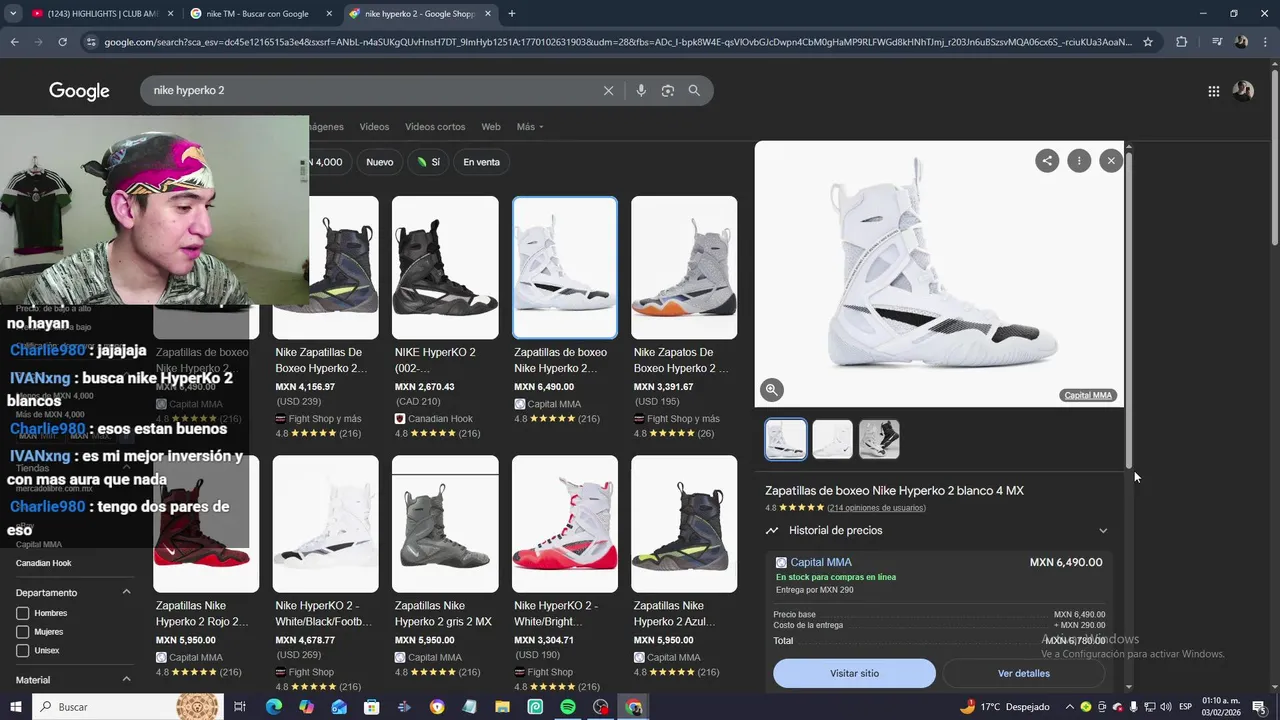Open the three-dot menu on the product panel
1280x720 pixels.
coord(1079,160)
